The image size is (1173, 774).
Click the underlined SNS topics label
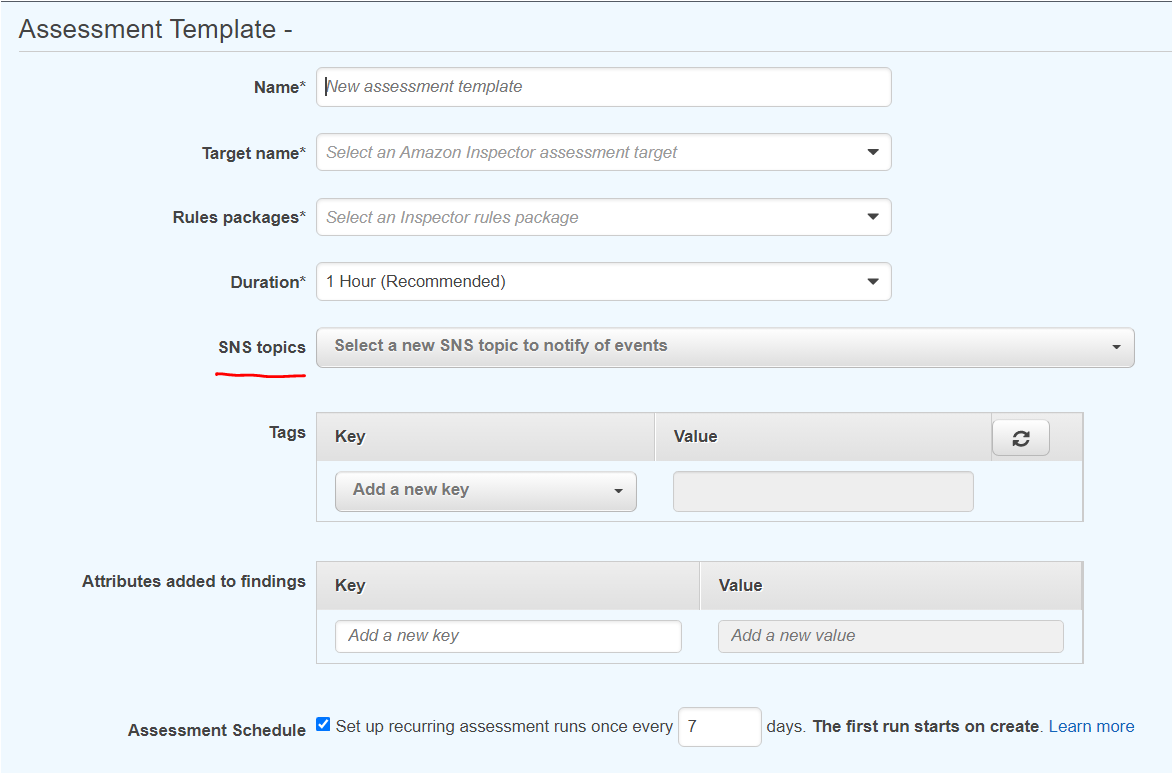262,348
